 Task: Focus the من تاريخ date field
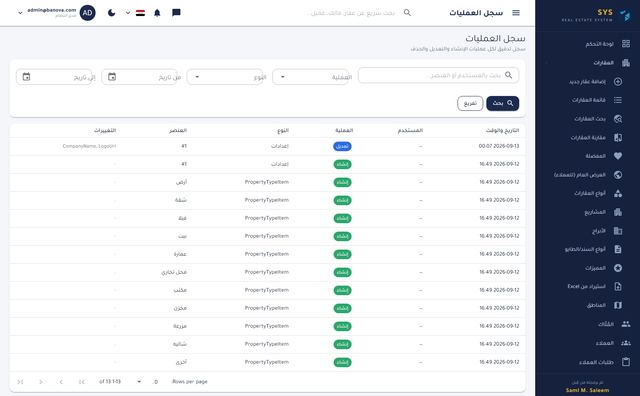tap(141, 77)
